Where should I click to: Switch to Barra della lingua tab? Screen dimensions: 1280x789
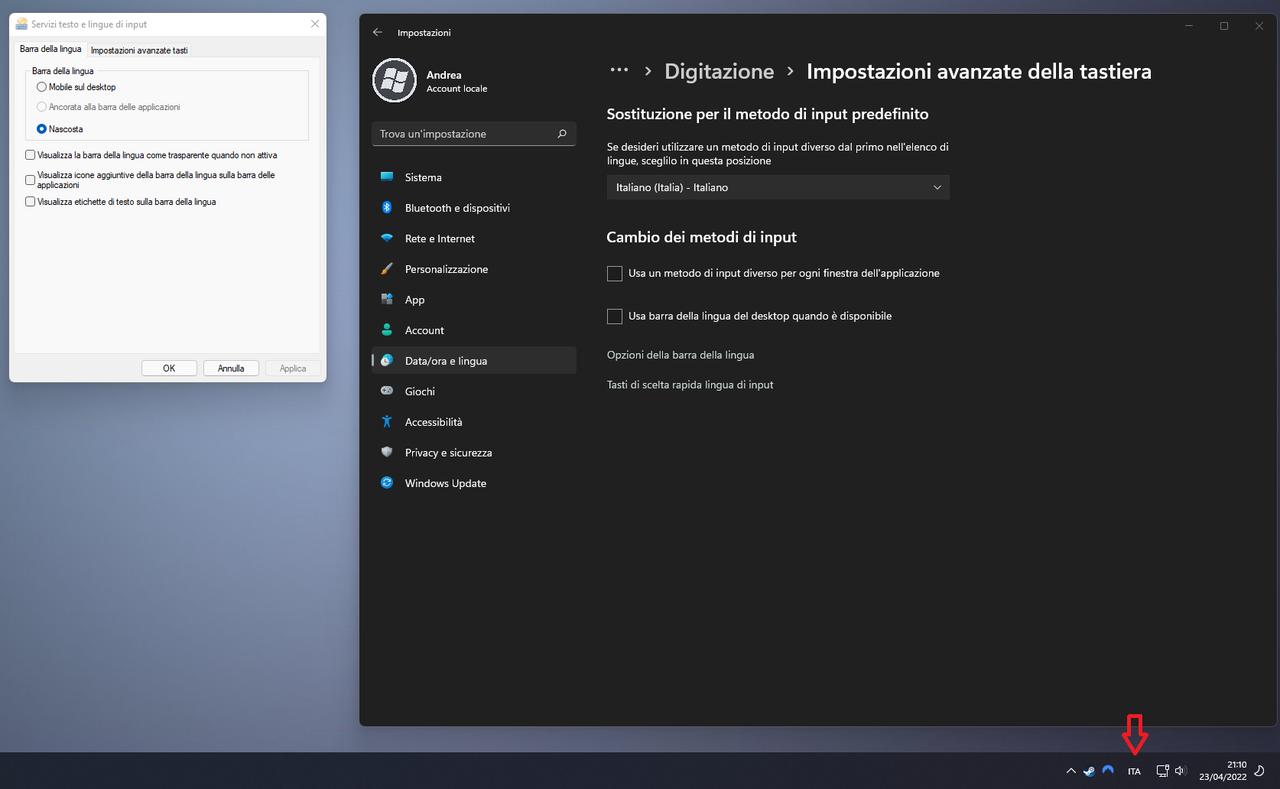(50, 49)
